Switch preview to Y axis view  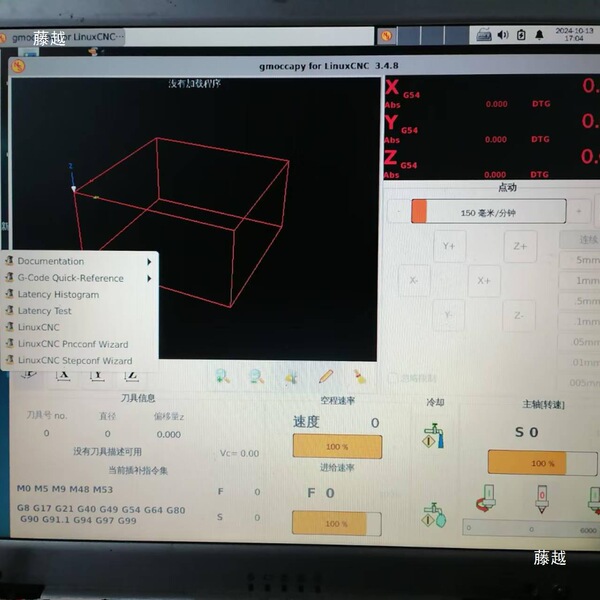coord(98,376)
